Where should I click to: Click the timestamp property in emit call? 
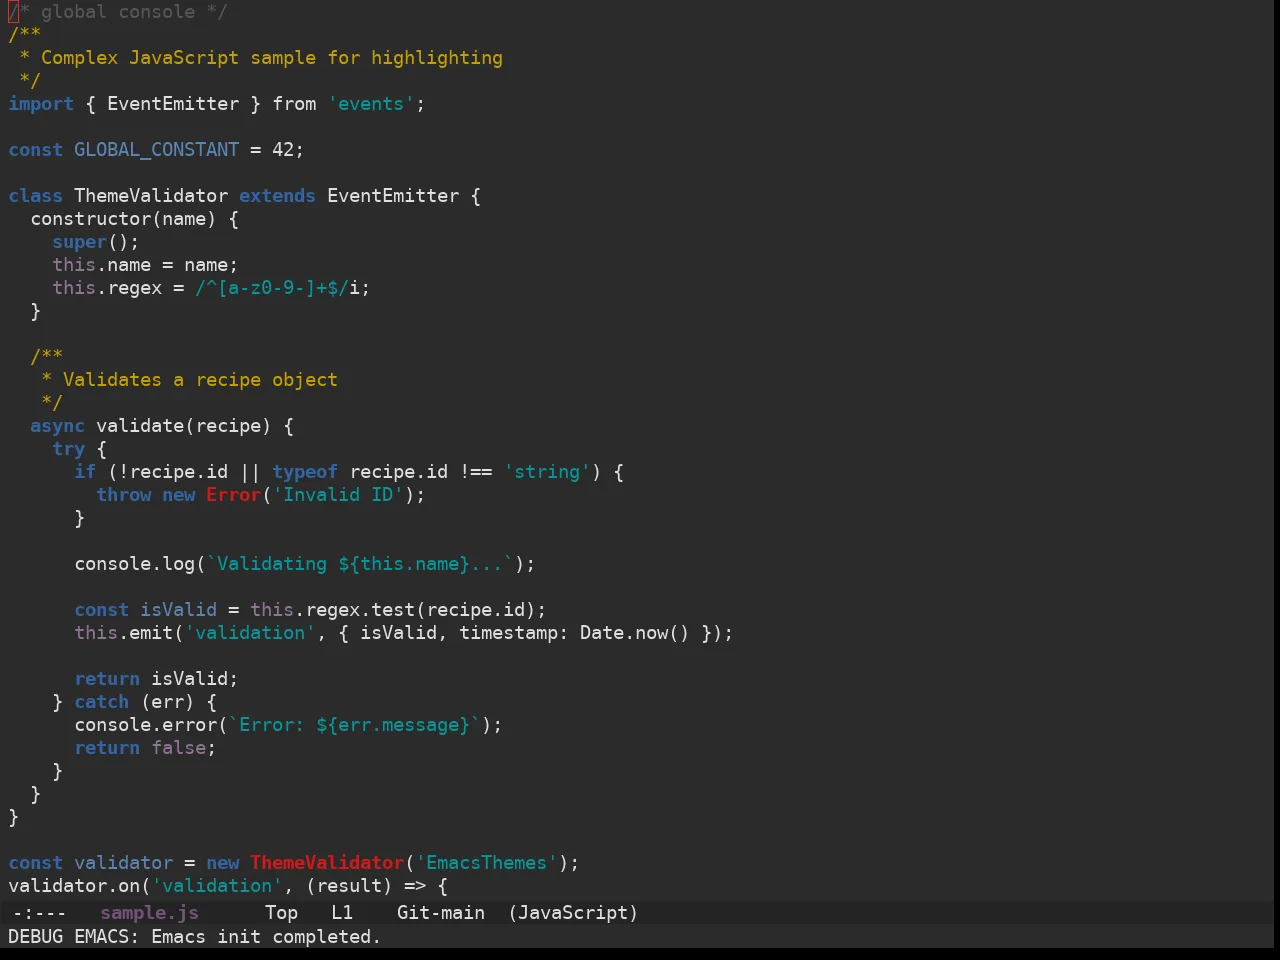[x=508, y=633]
